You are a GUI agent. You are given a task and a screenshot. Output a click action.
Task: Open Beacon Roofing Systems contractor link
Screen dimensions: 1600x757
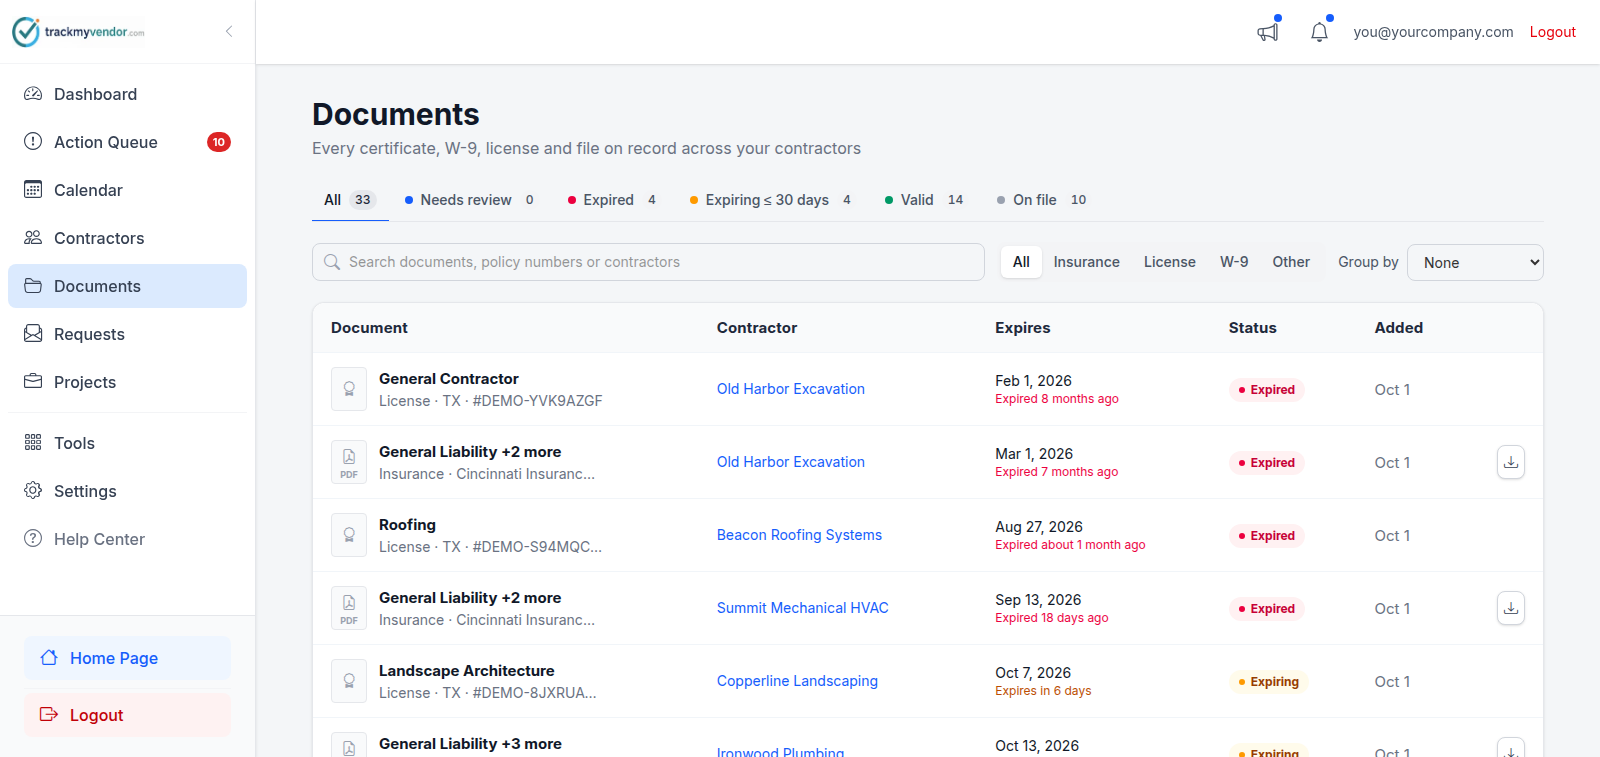799,535
